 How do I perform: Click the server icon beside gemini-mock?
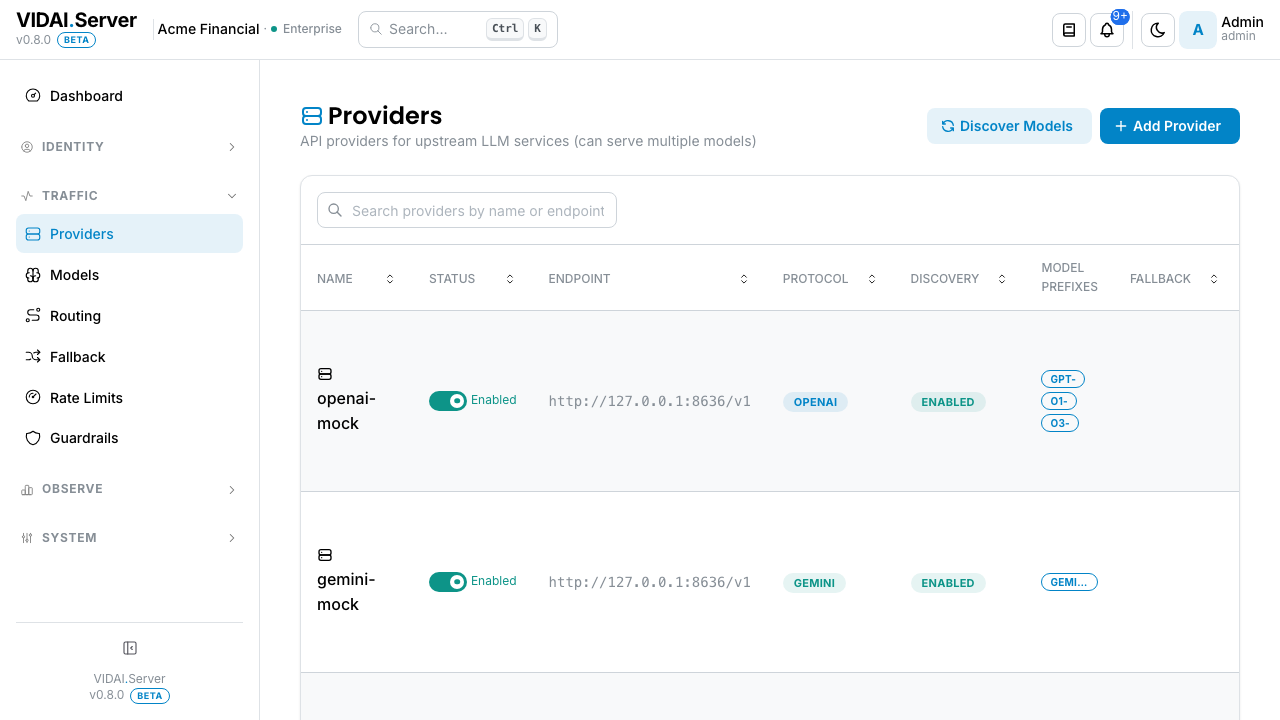click(325, 555)
